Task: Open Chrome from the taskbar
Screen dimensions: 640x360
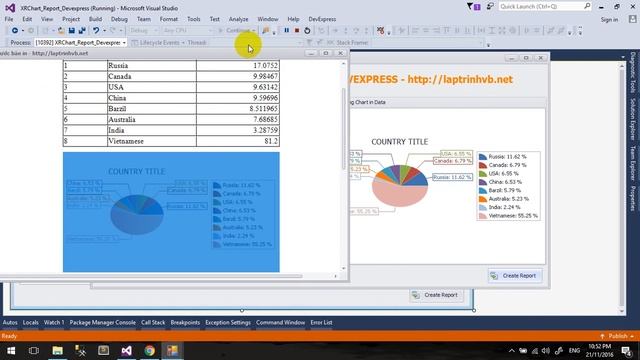Action: [x=149, y=351]
